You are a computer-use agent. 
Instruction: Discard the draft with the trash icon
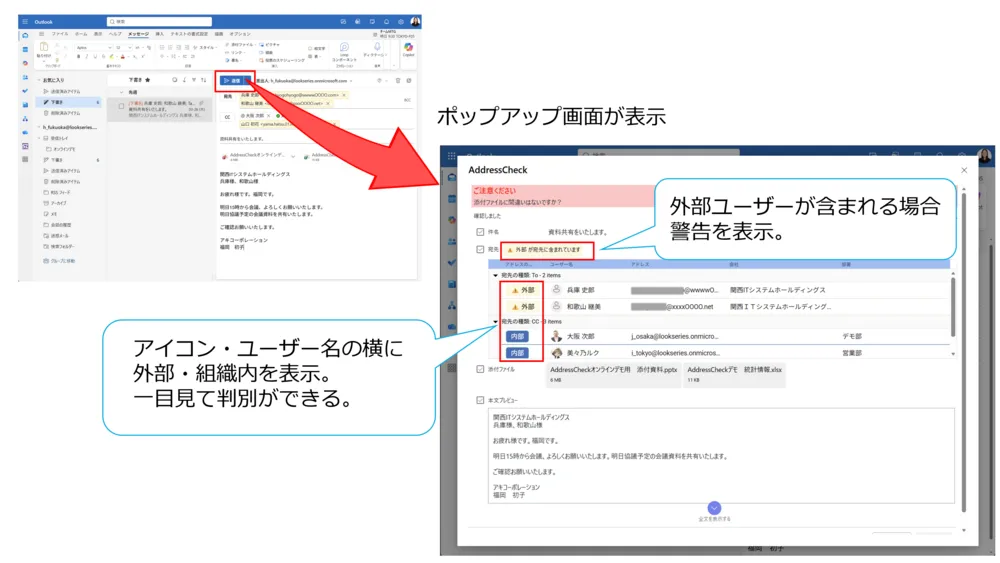(x=398, y=81)
